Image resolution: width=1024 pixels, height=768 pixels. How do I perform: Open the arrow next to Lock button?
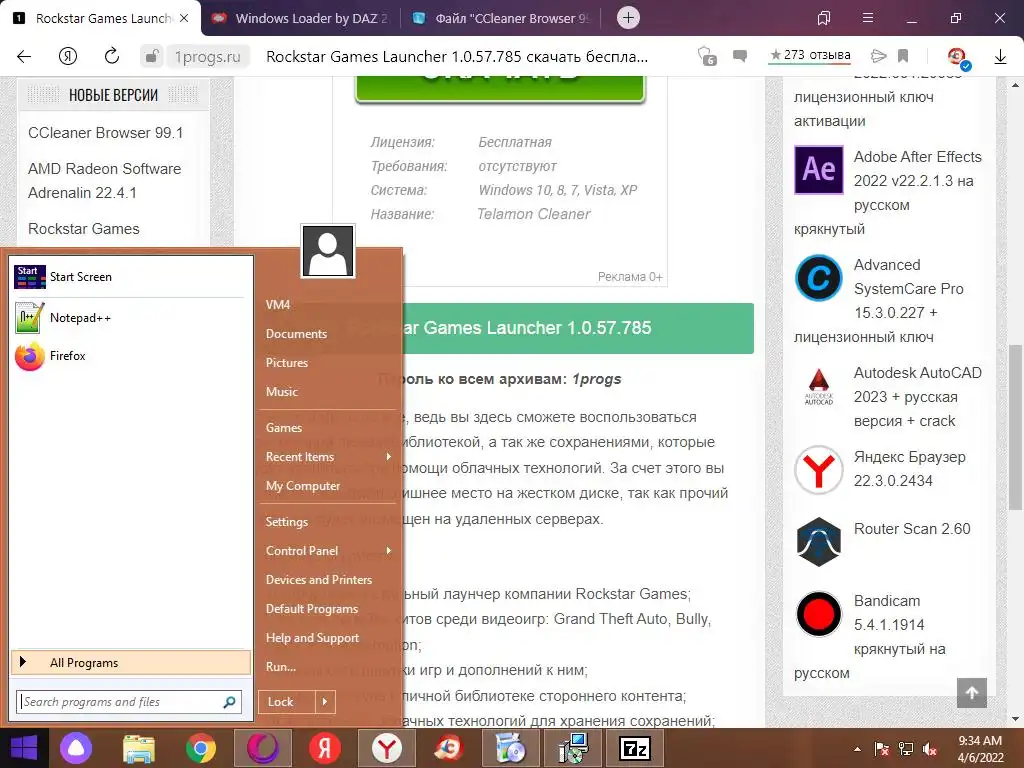(325, 701)
